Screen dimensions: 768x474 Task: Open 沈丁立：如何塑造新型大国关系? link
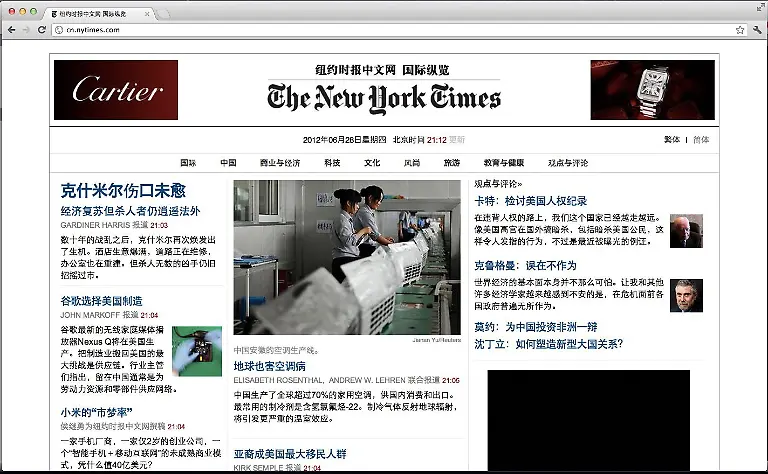[x=549, y=344]
